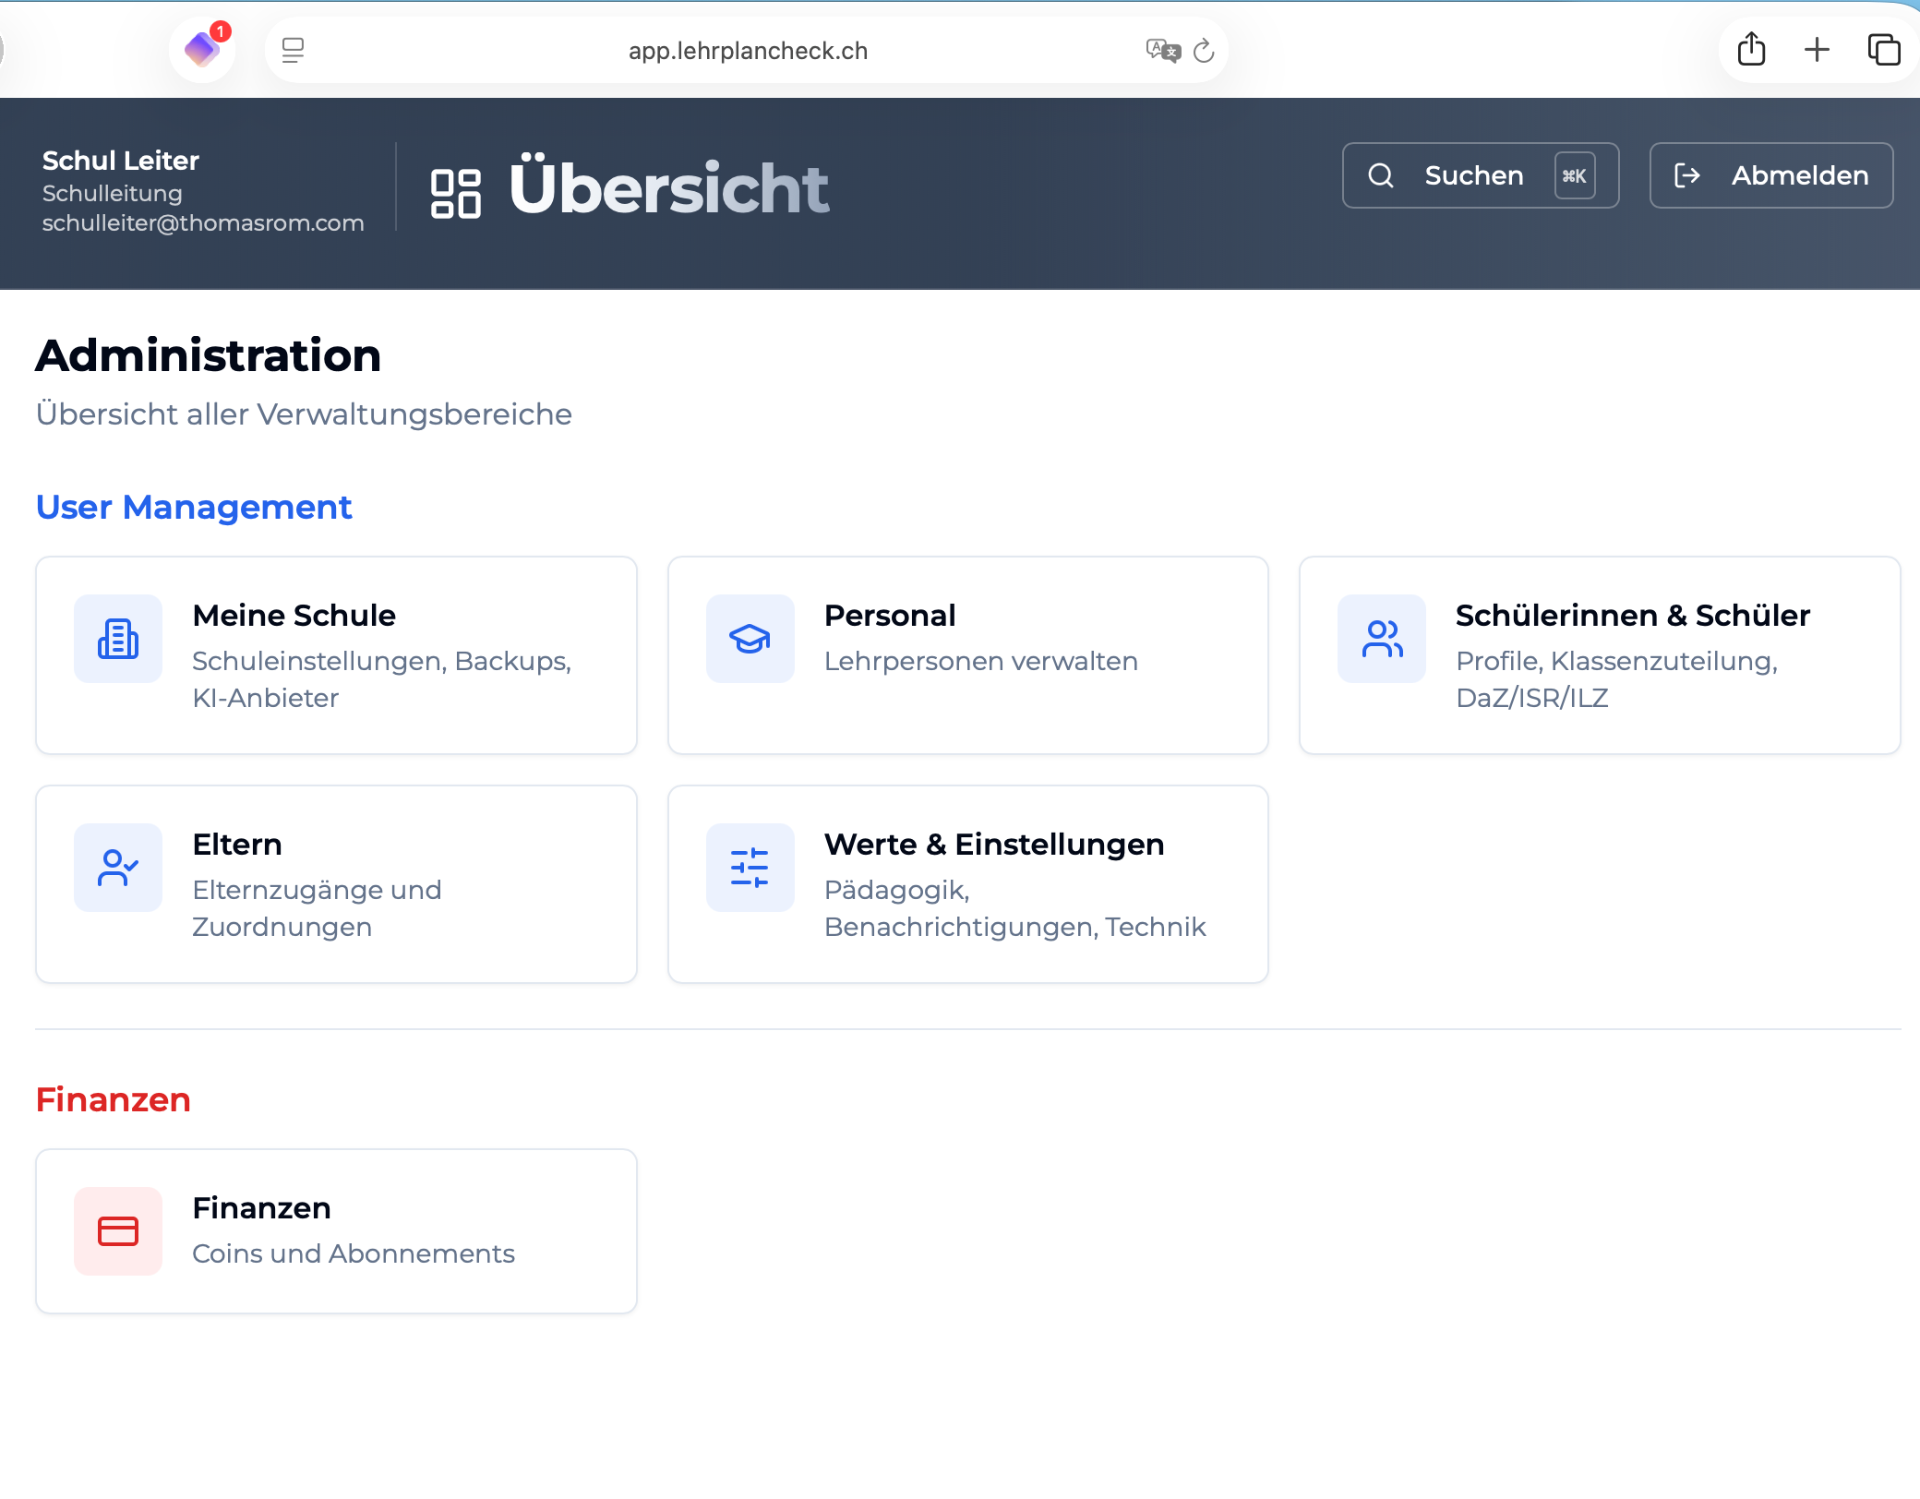Viewport: 1920px width, 1499px height.
Task: Open the Eltern card title
Action: click(x=237, y=844)
